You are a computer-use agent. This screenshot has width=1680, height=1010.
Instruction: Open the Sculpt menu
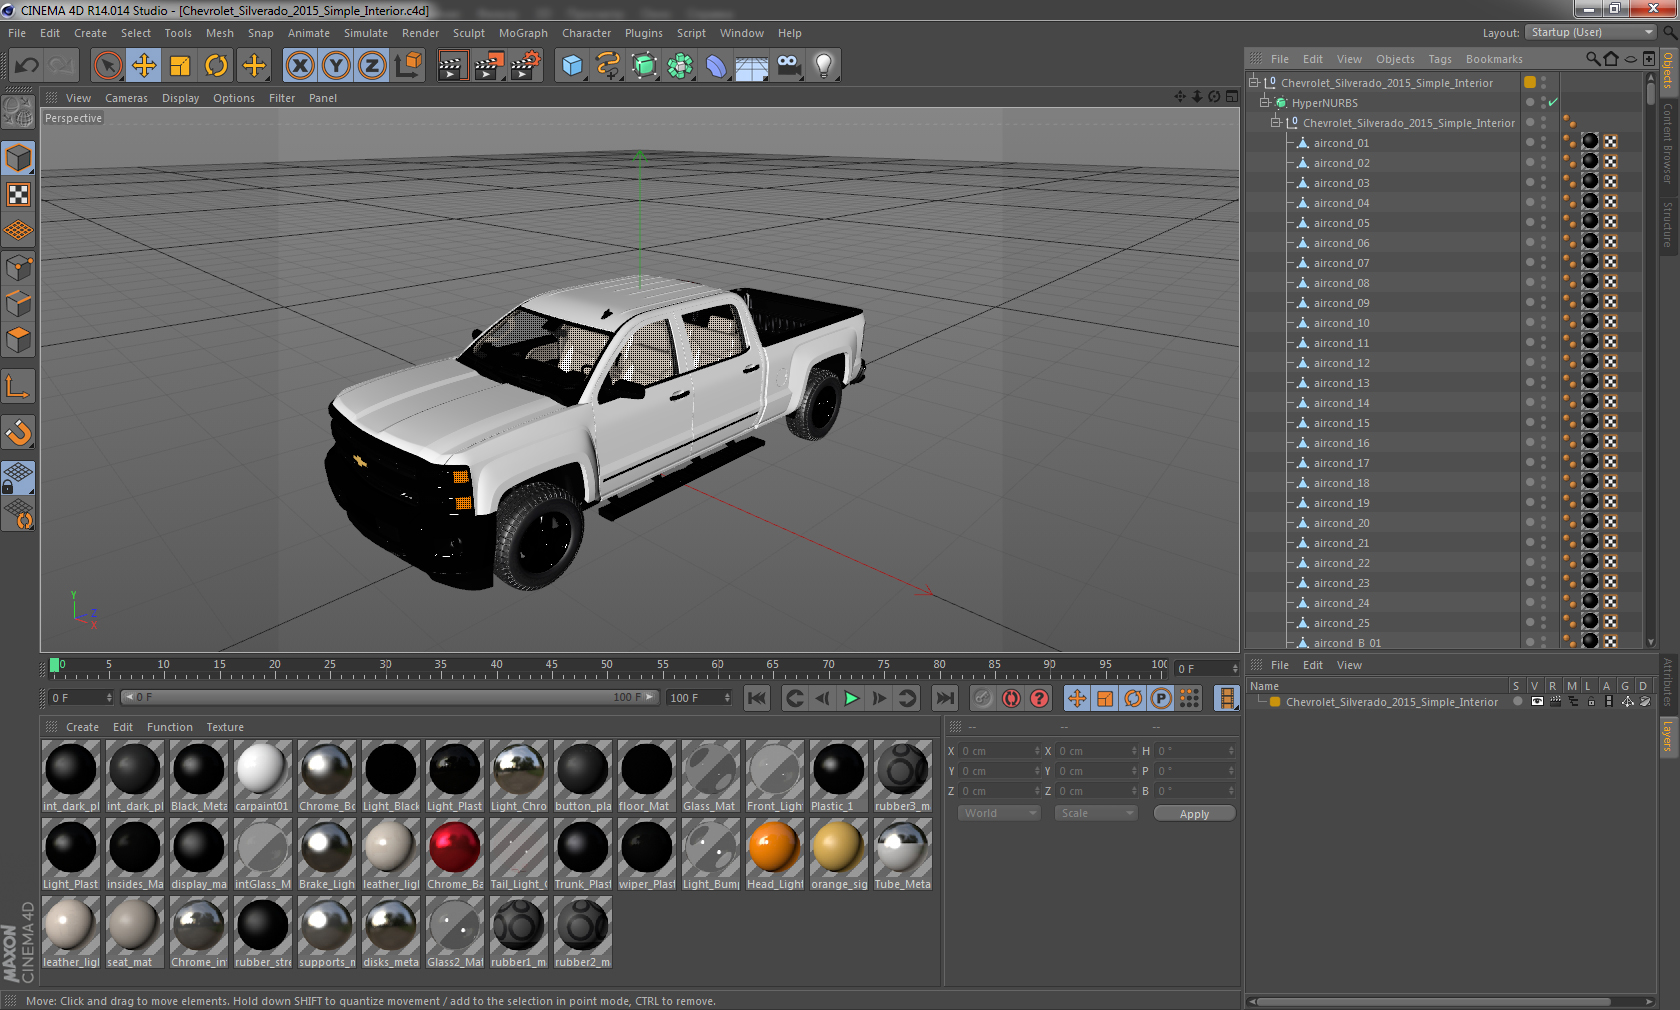(468, 33)
